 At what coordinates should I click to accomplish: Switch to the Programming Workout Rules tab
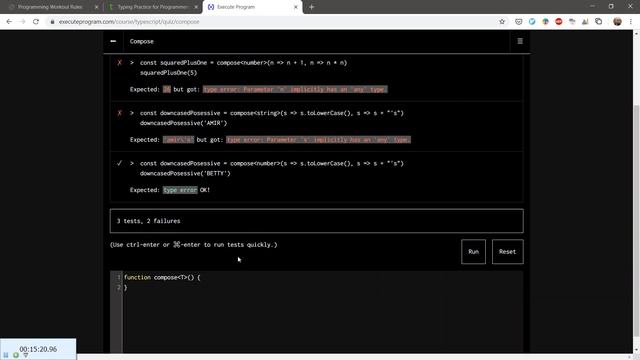tap(50, 7)
